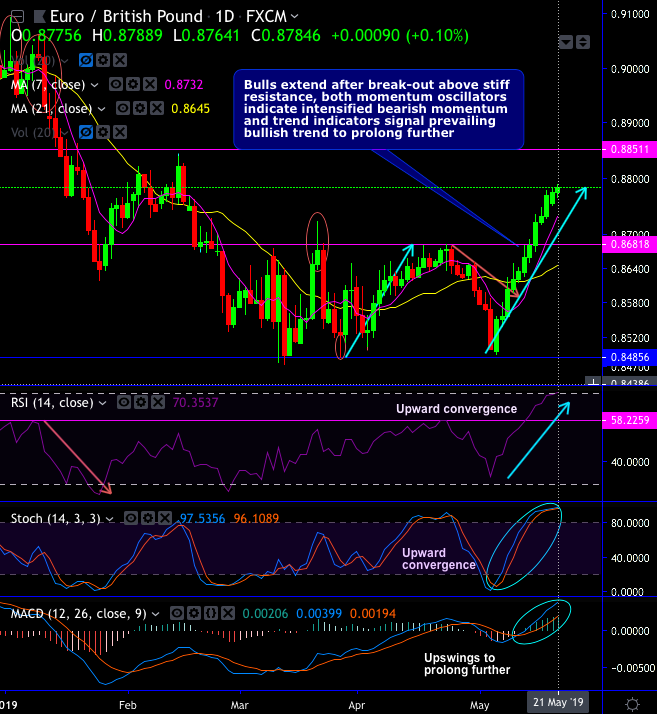Click the RSI value 70.3537
Screen dimensions: 657x714
[195, 403]
